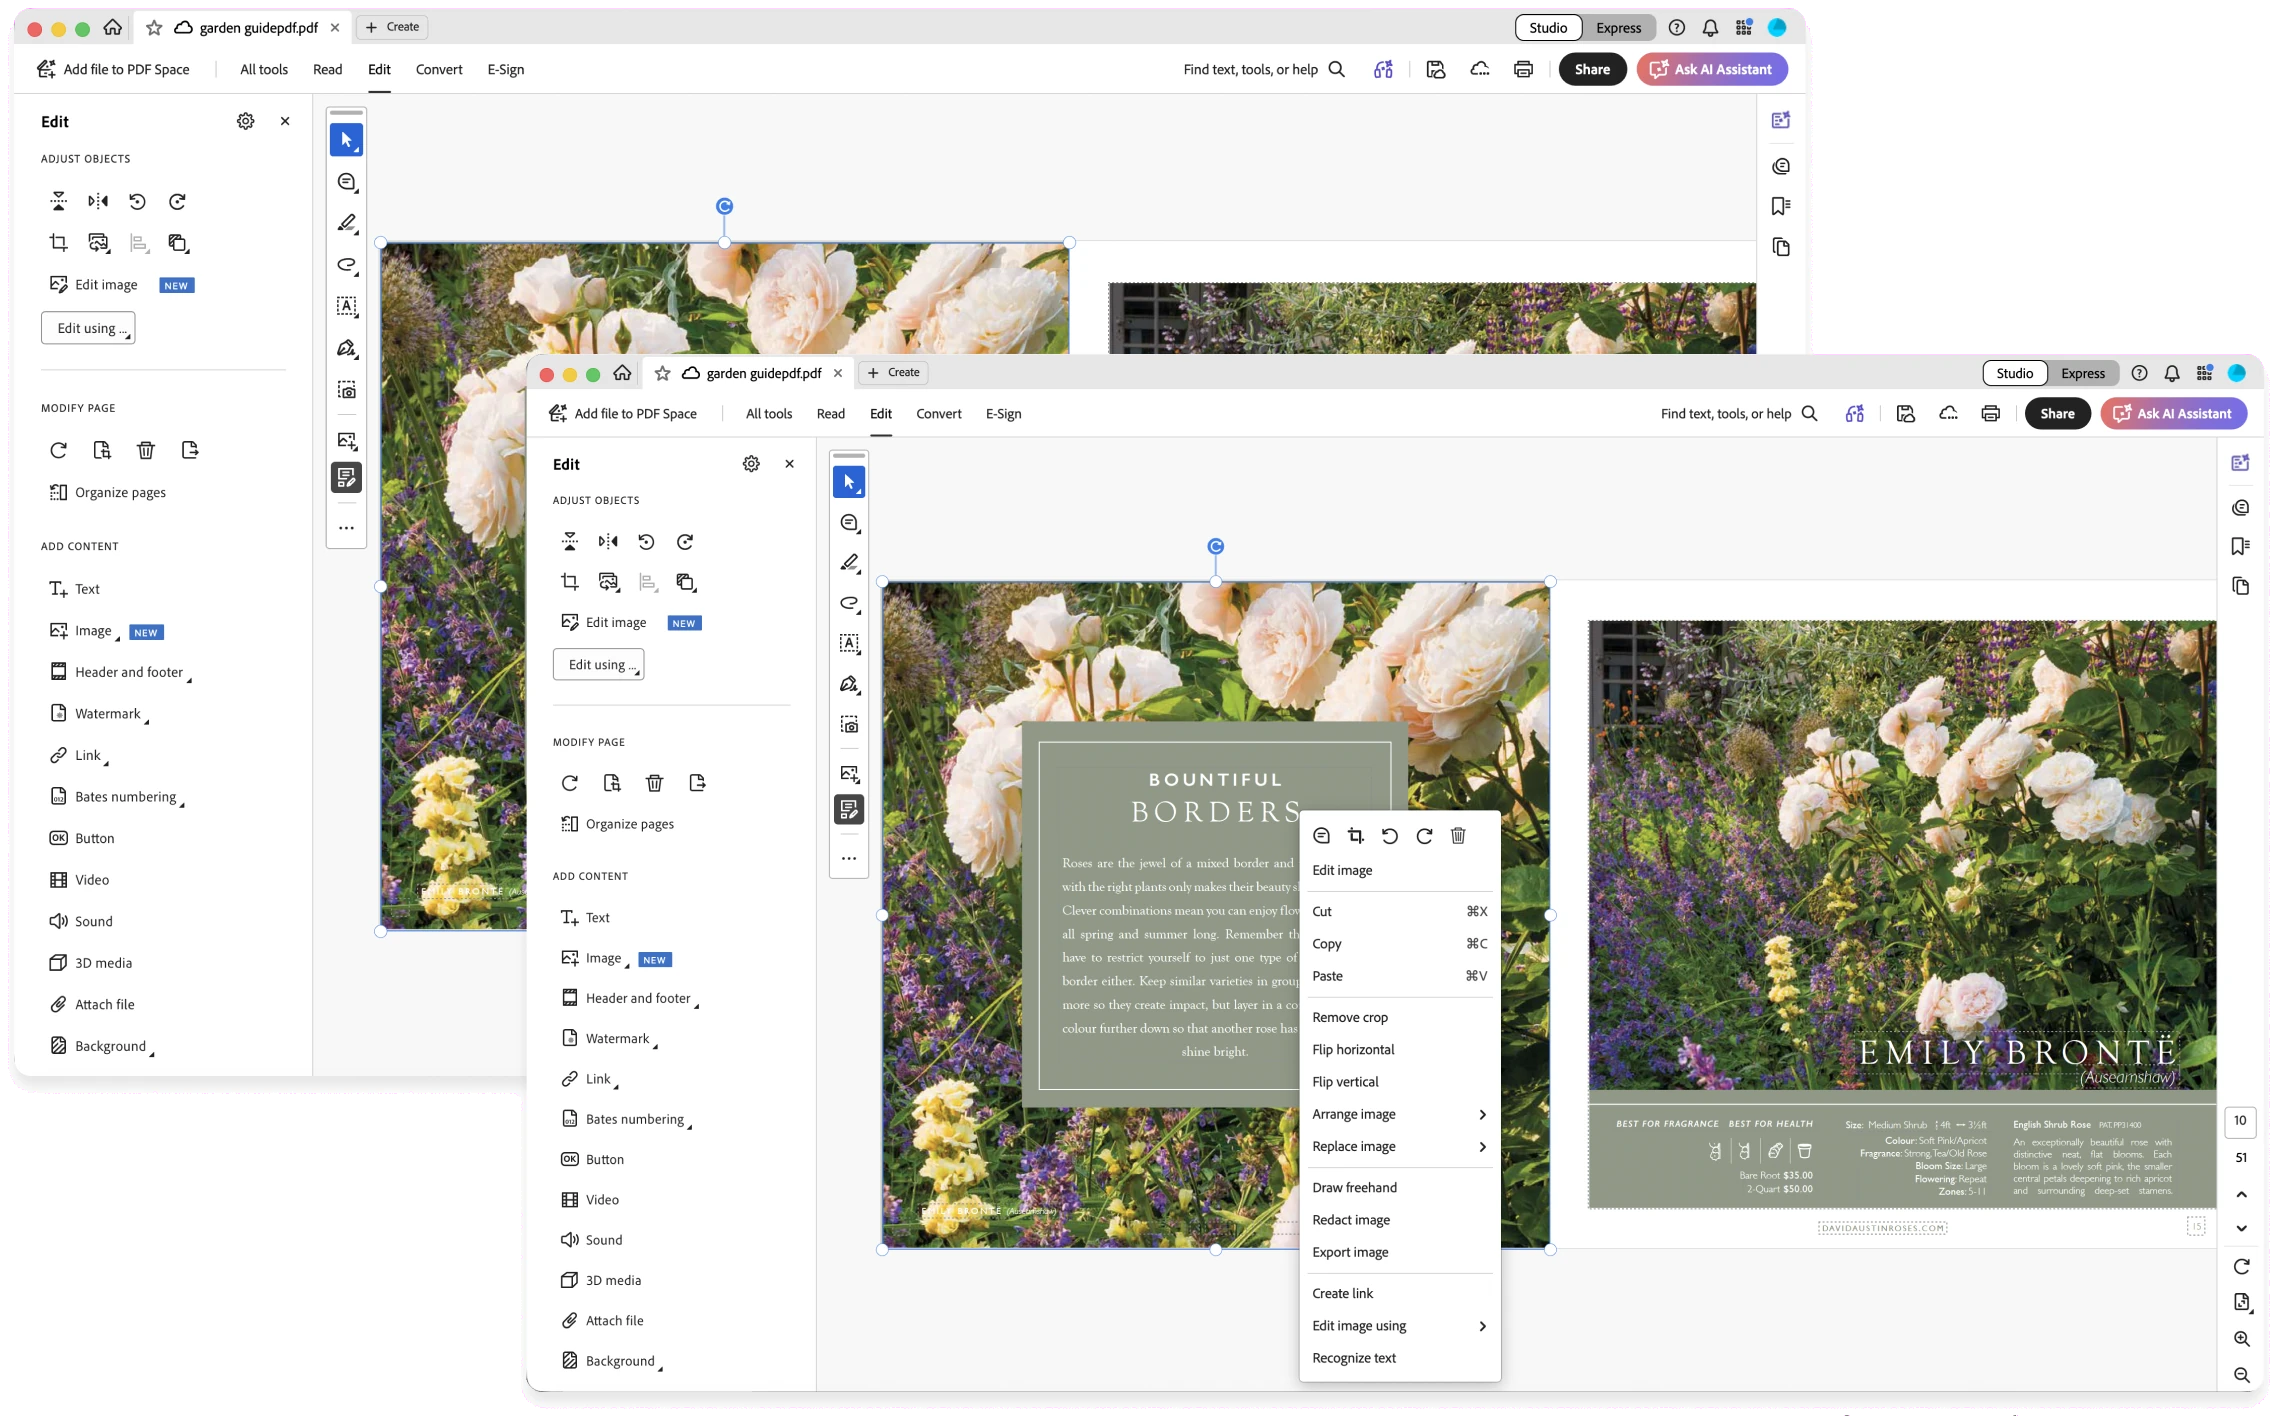Switch to Studio mode in back window
This screenshot has height=1416, width=2278.
point(1548,28)
